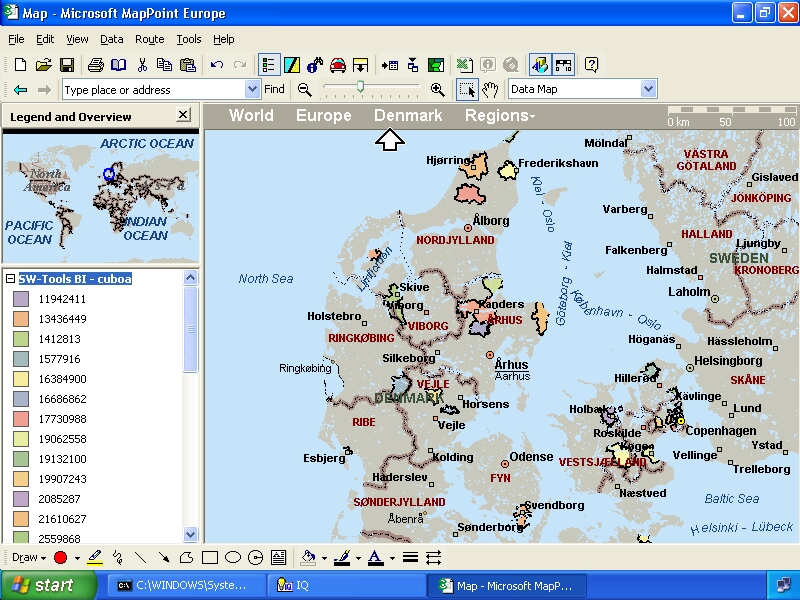Click the Help question mark icon
The width and height of the screenshot is (800, 600).
tap(591, 65)
